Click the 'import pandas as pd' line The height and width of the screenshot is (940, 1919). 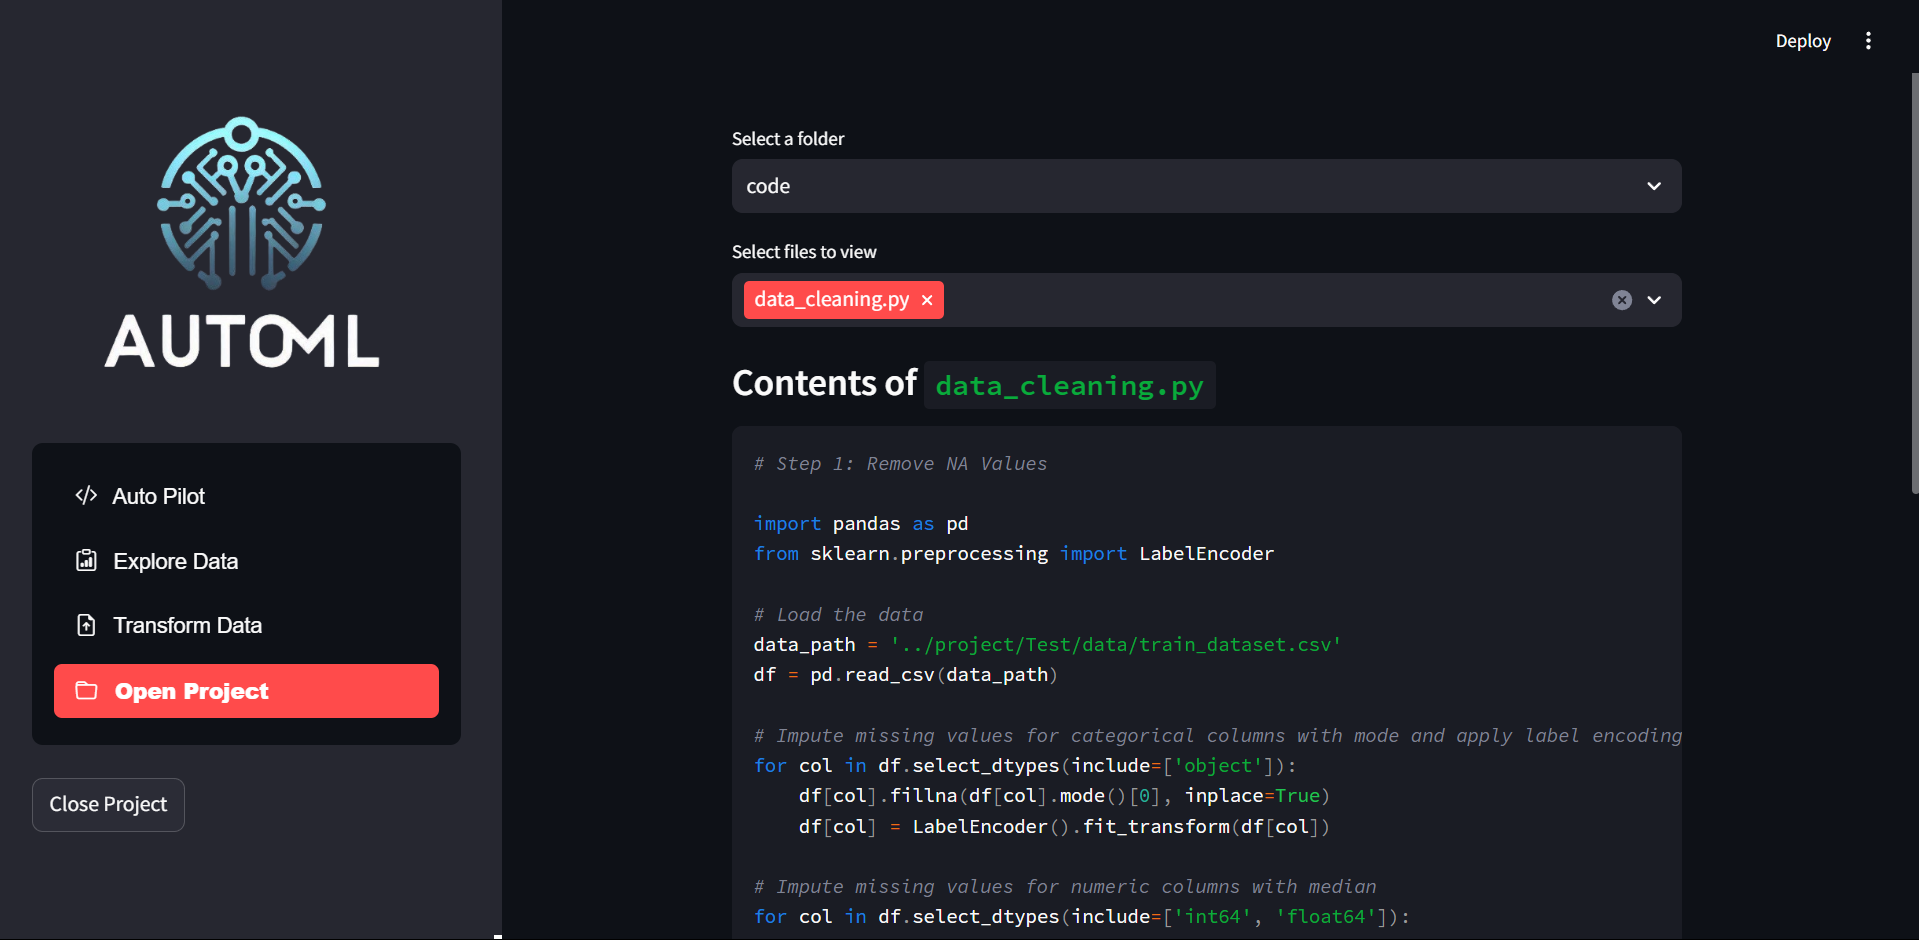(861, 524)
